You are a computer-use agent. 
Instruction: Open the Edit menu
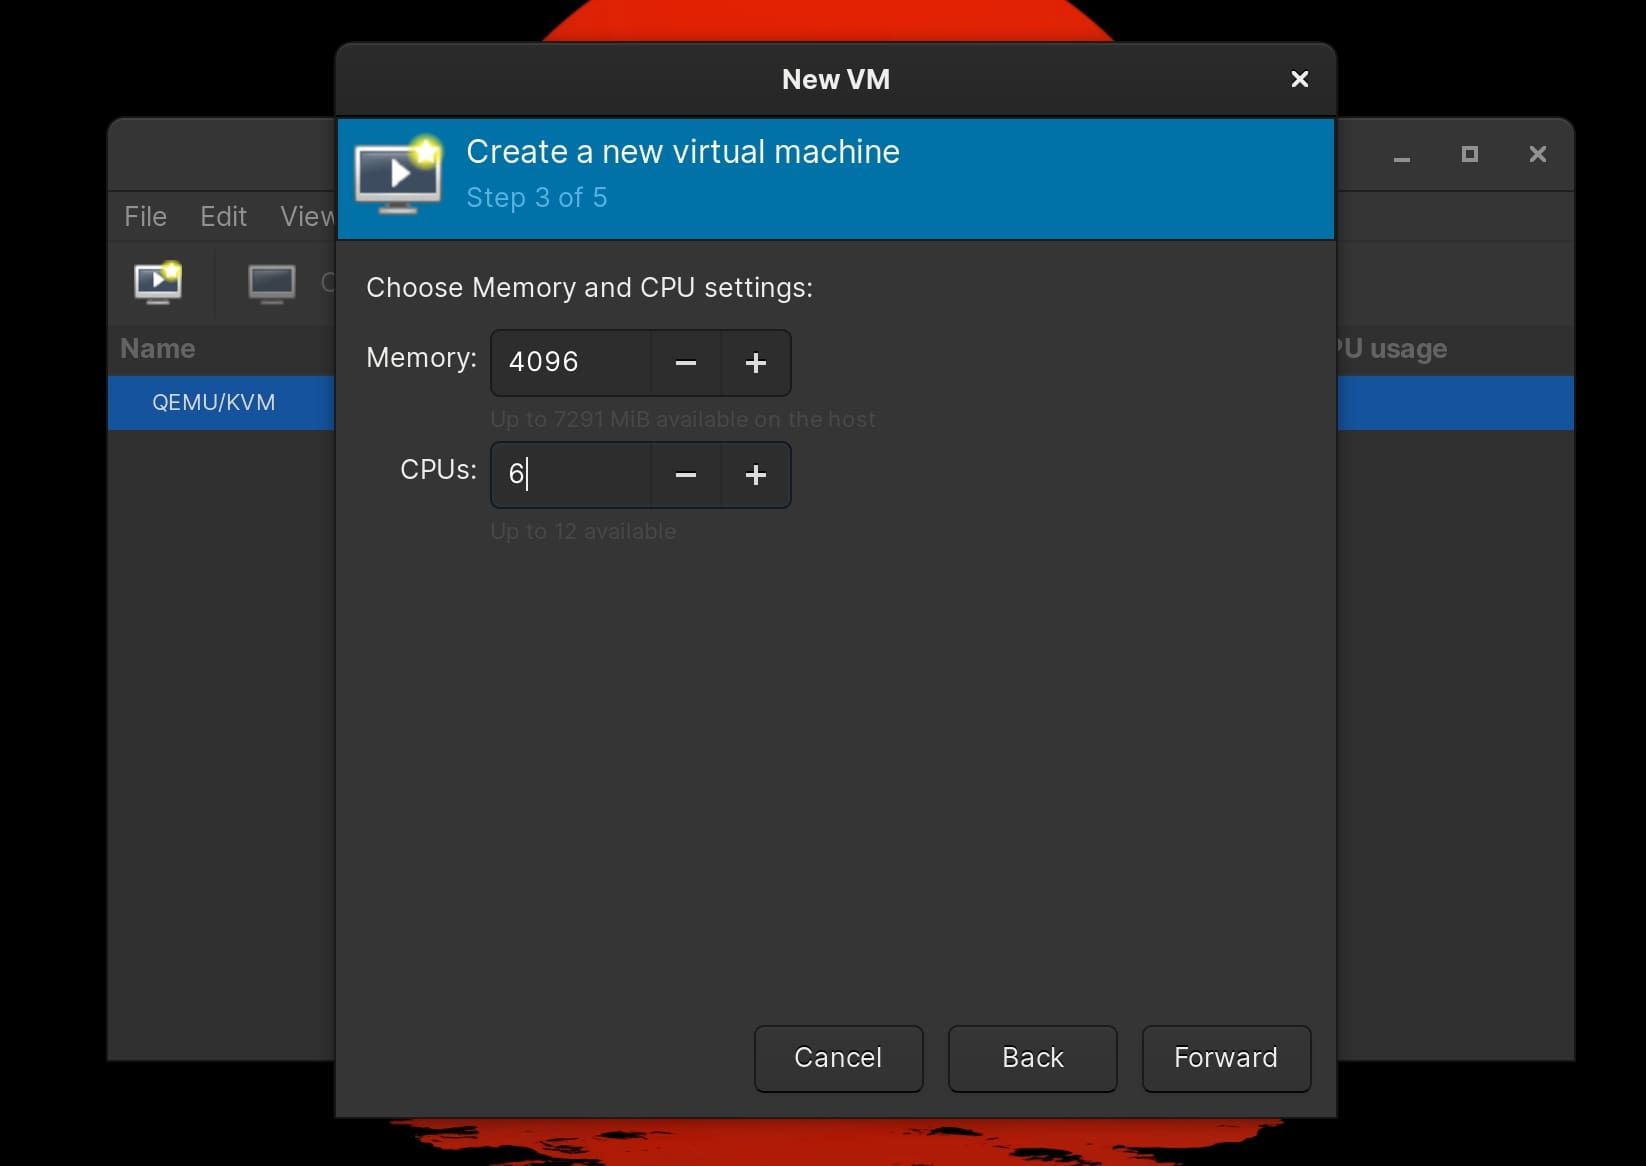click(x=222, y=216)
